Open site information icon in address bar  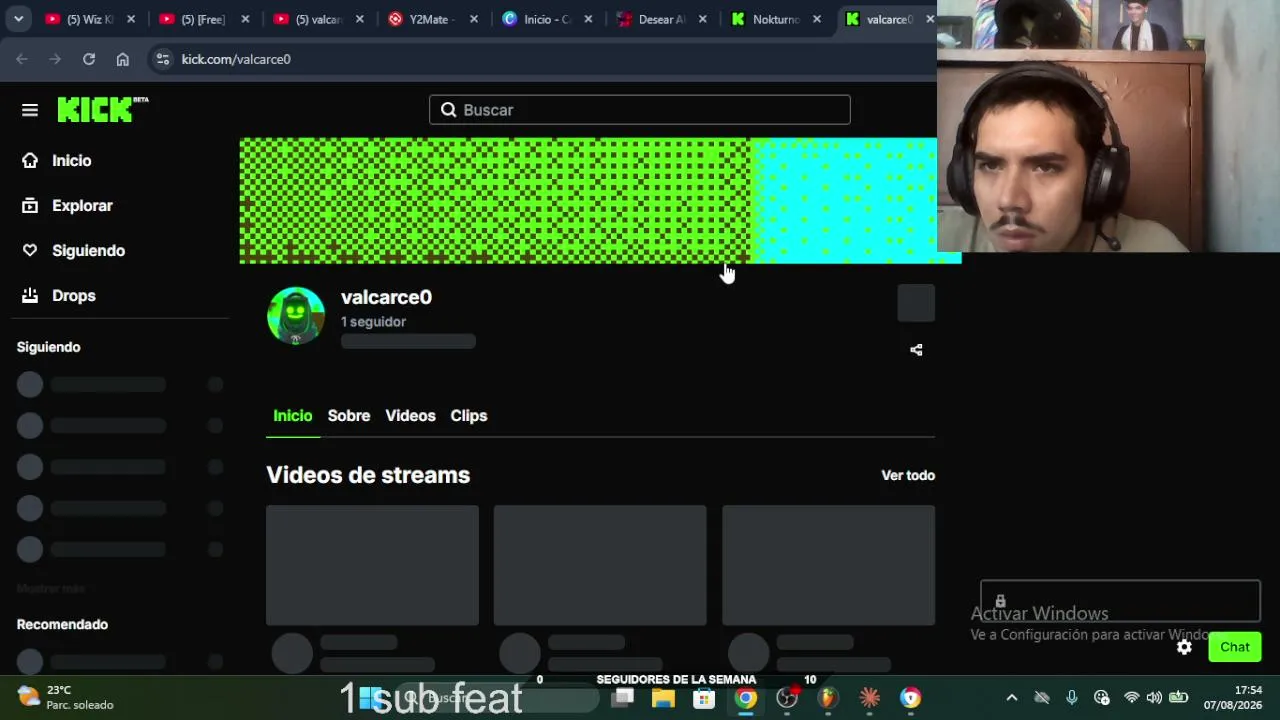click(x=163, y=59)
